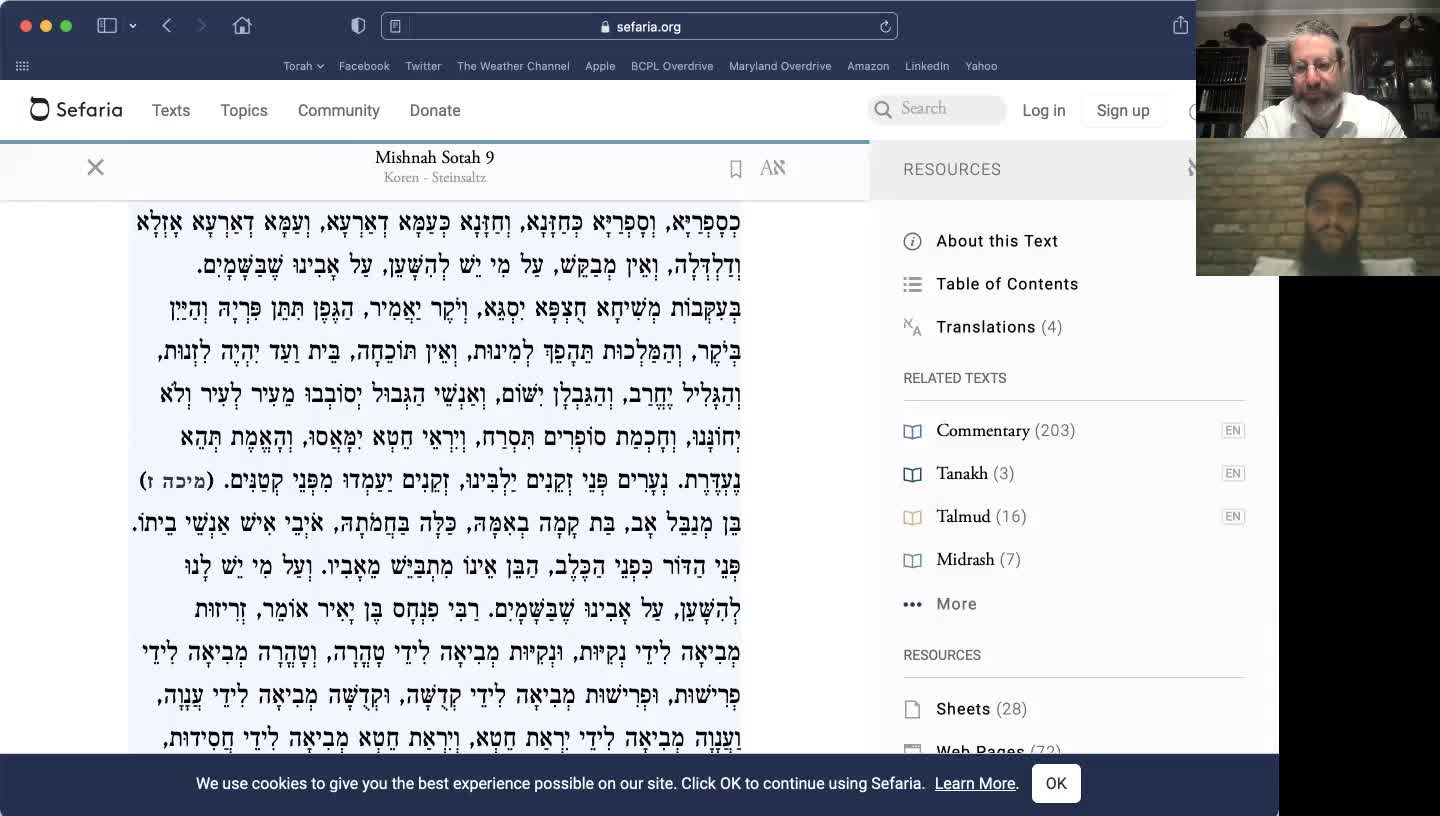Click the Tanakh book icon
This screenshot has height=816, width=1440.
(912, 474)
